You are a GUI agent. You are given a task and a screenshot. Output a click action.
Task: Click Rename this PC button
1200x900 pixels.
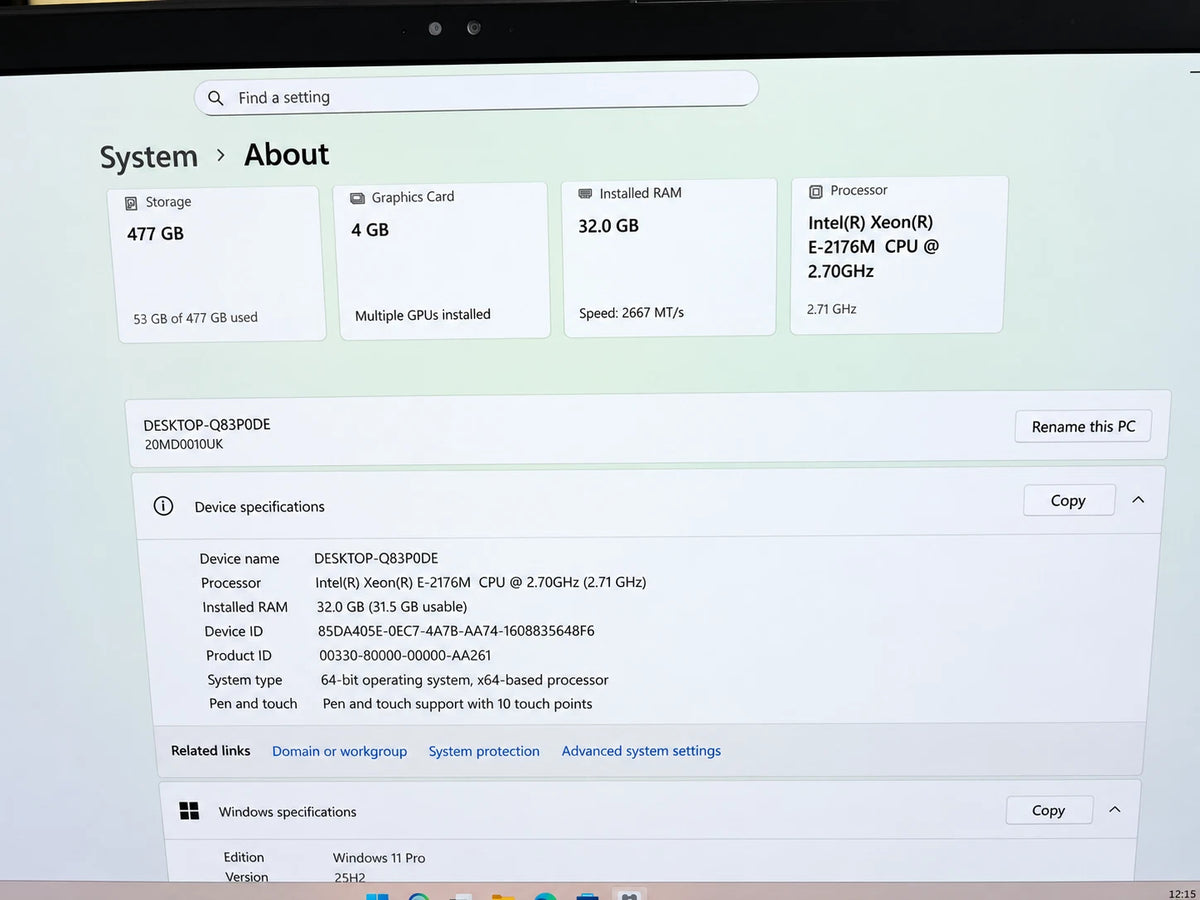pyautogui.click(x=1083, y=426)
